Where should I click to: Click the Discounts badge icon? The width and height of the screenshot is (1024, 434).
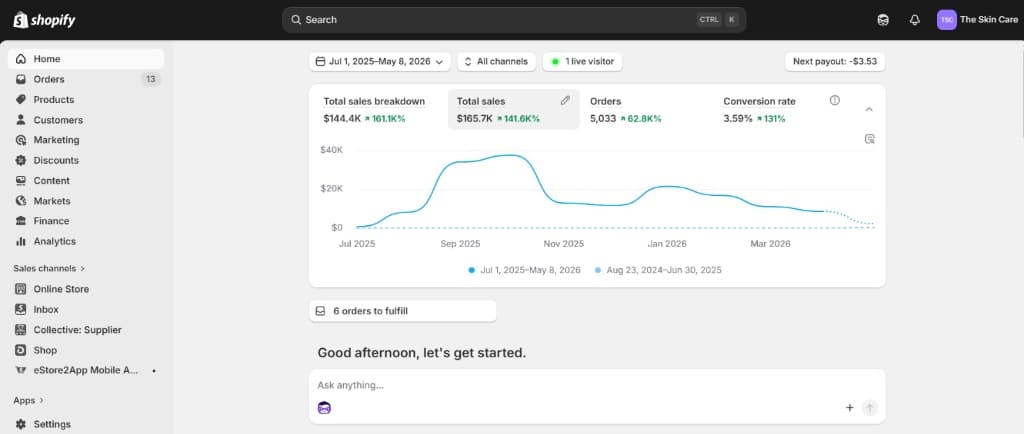(21, 160)
